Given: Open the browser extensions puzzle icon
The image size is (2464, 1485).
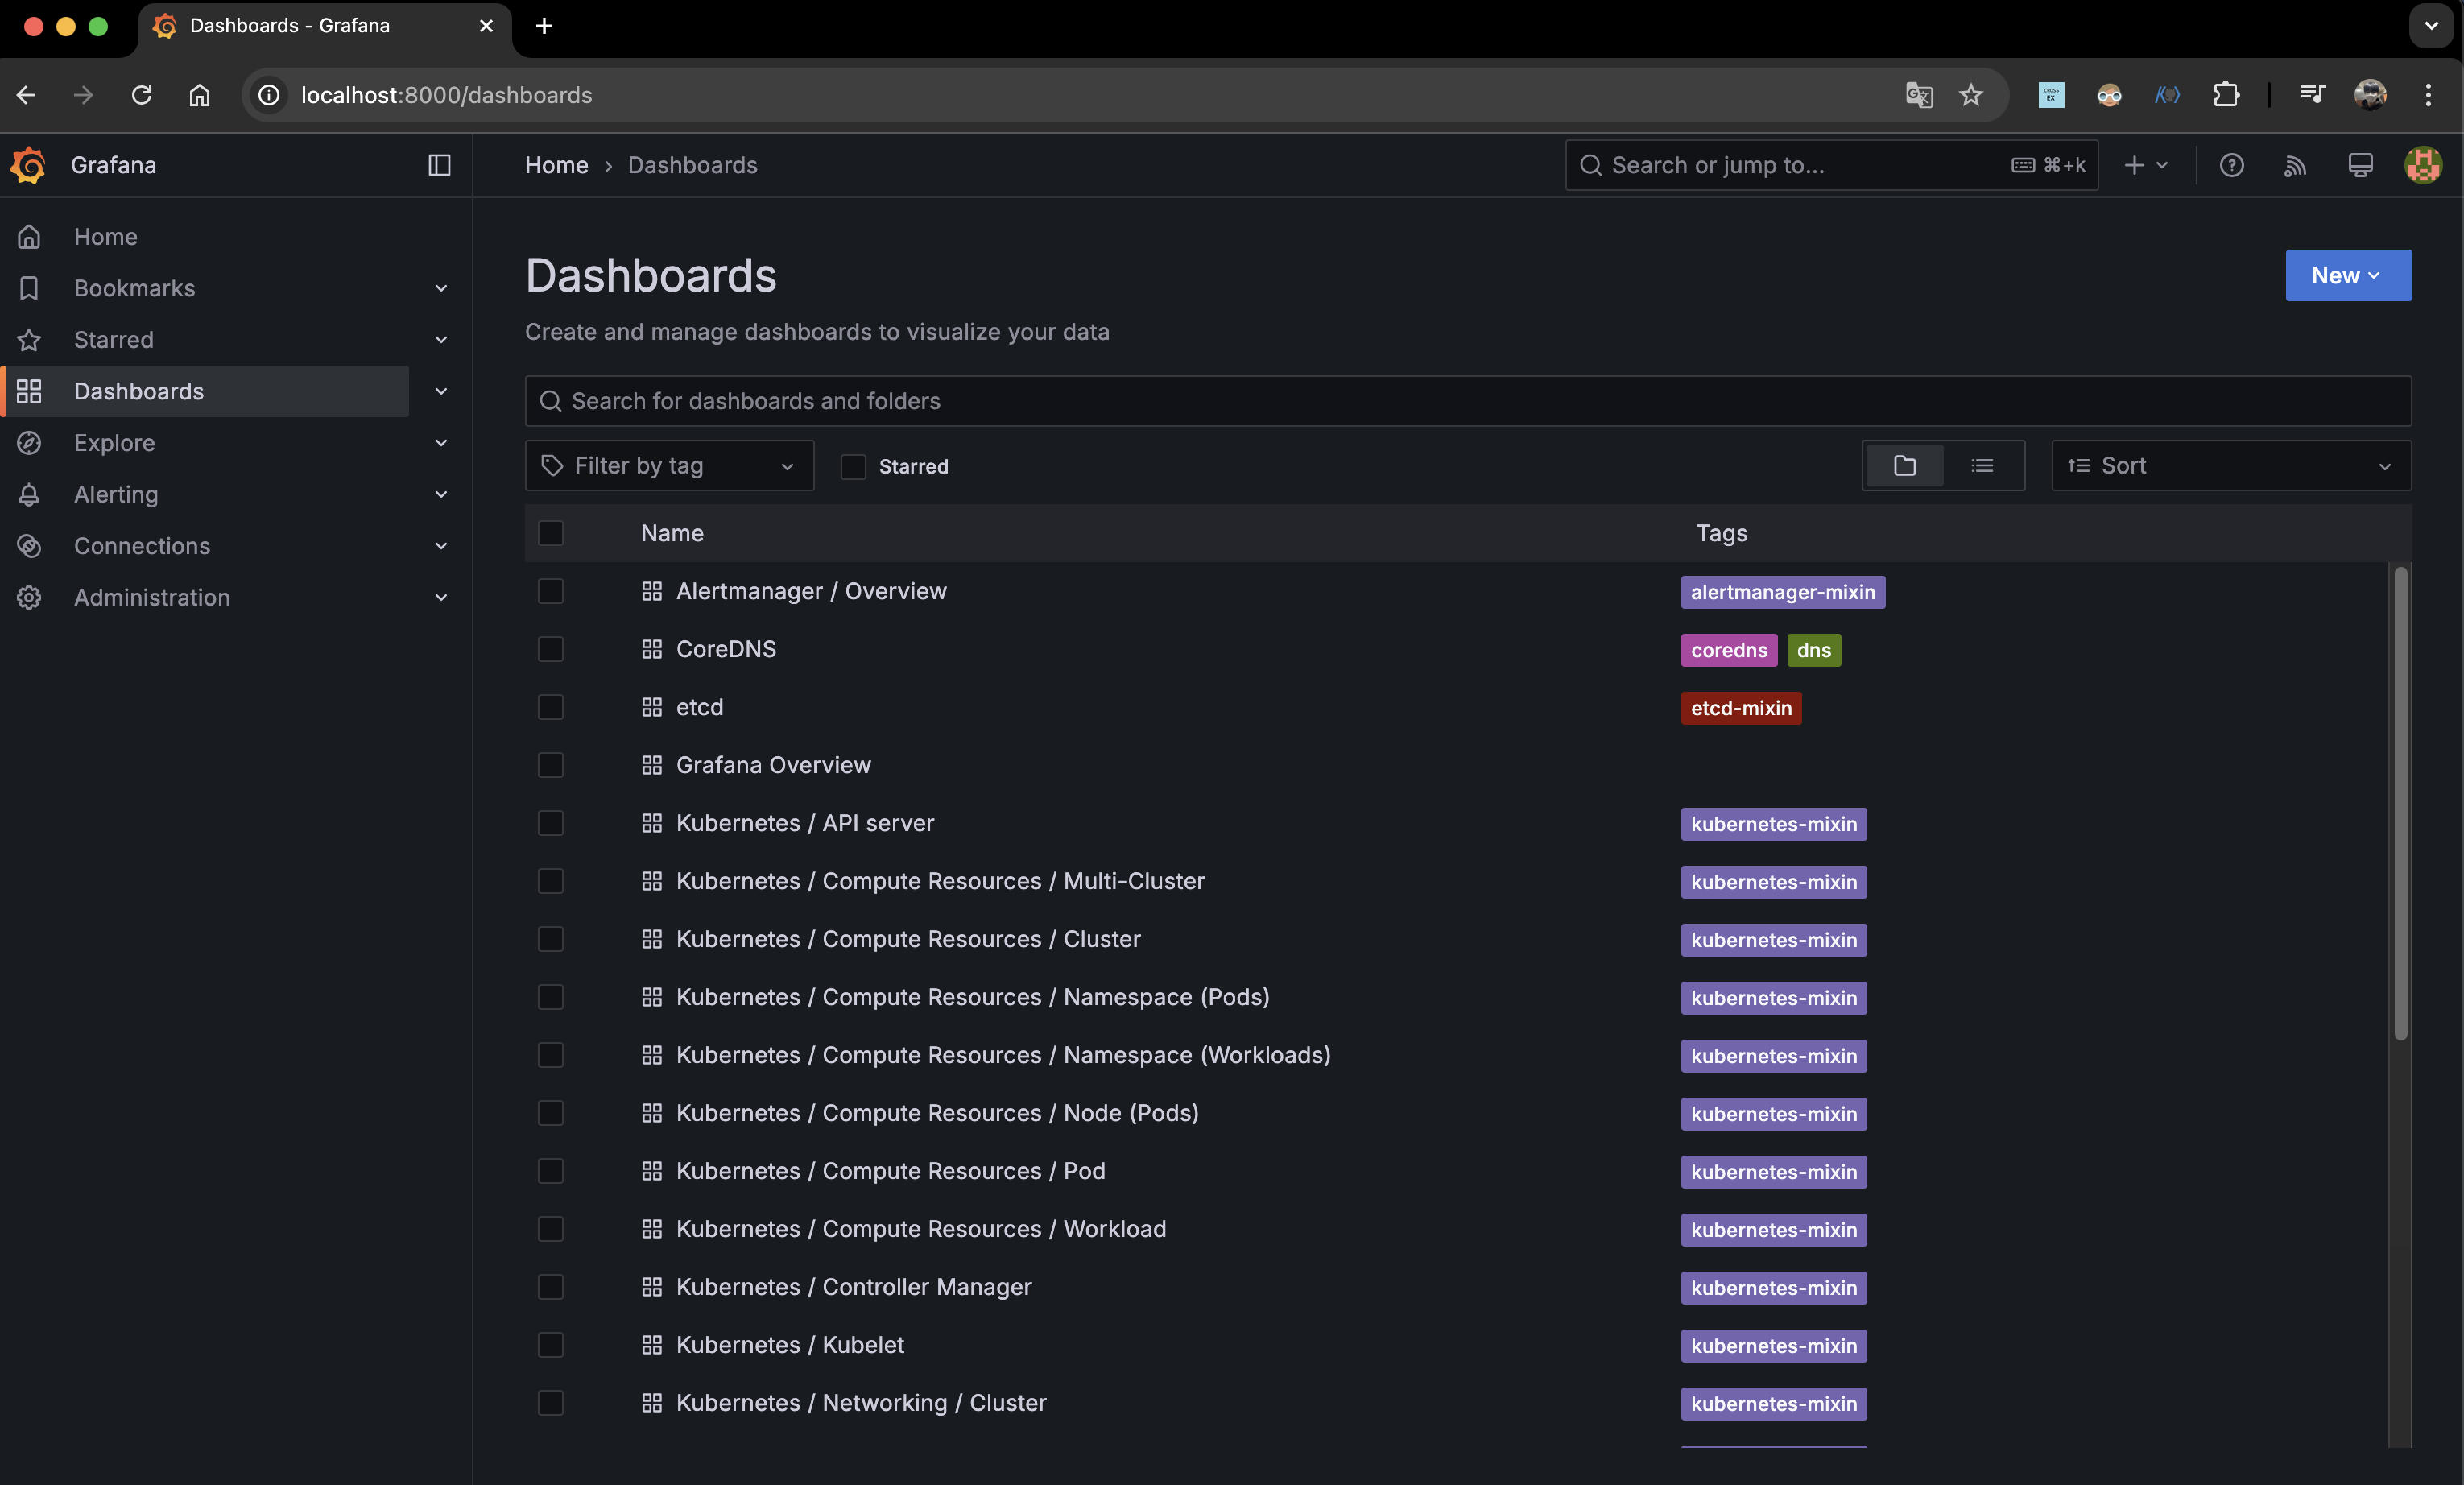Looking at the screenshot, I should point(2226,95).
